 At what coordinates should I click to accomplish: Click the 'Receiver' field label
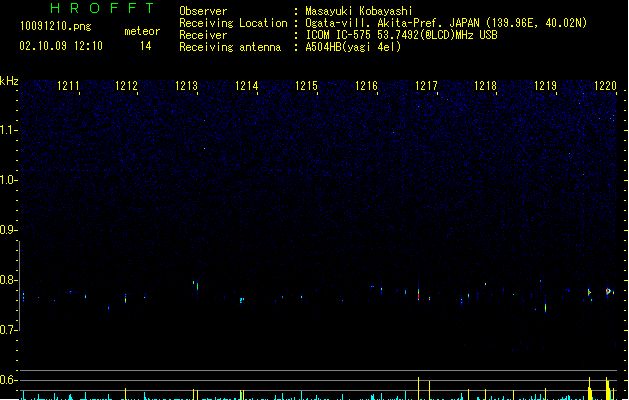pyautogui.click(x=203, y=35)
